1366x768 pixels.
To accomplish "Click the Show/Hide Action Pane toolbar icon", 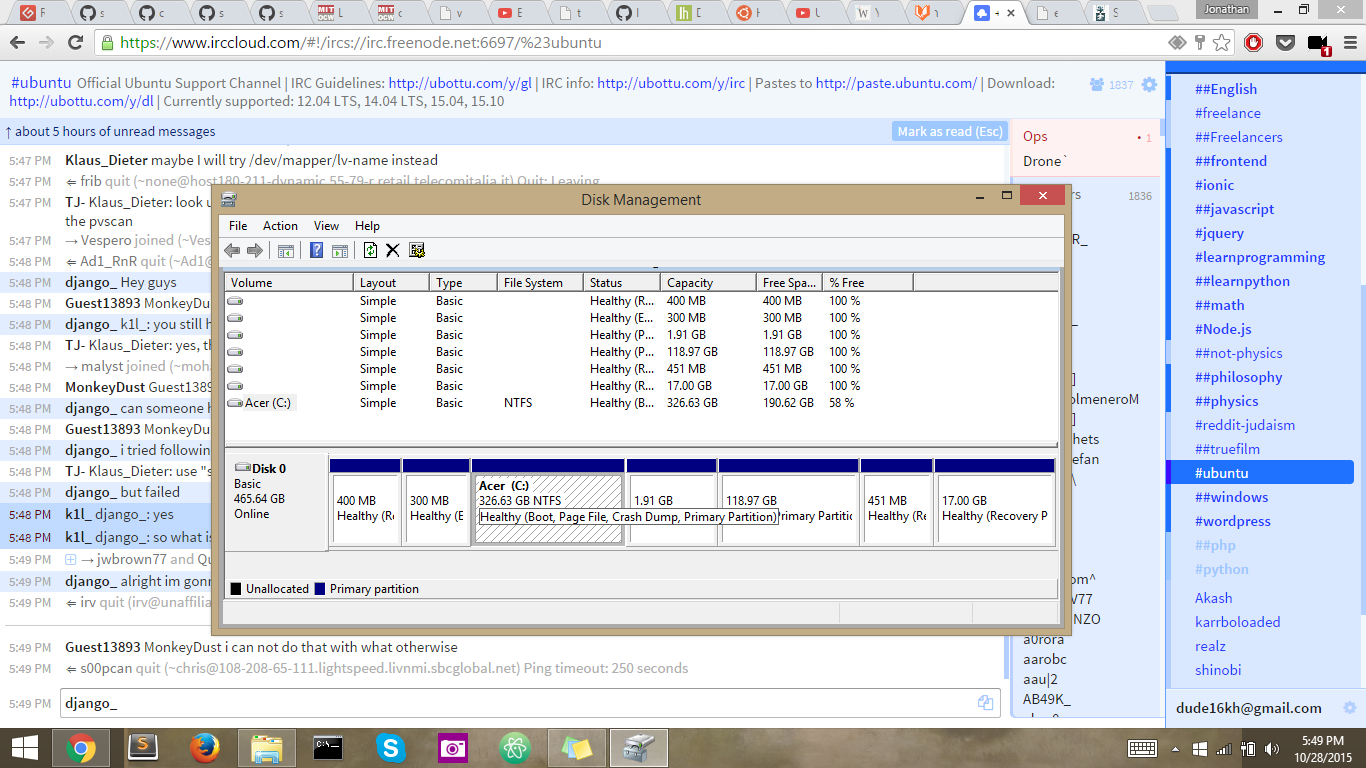I will (x=340, y=251).
